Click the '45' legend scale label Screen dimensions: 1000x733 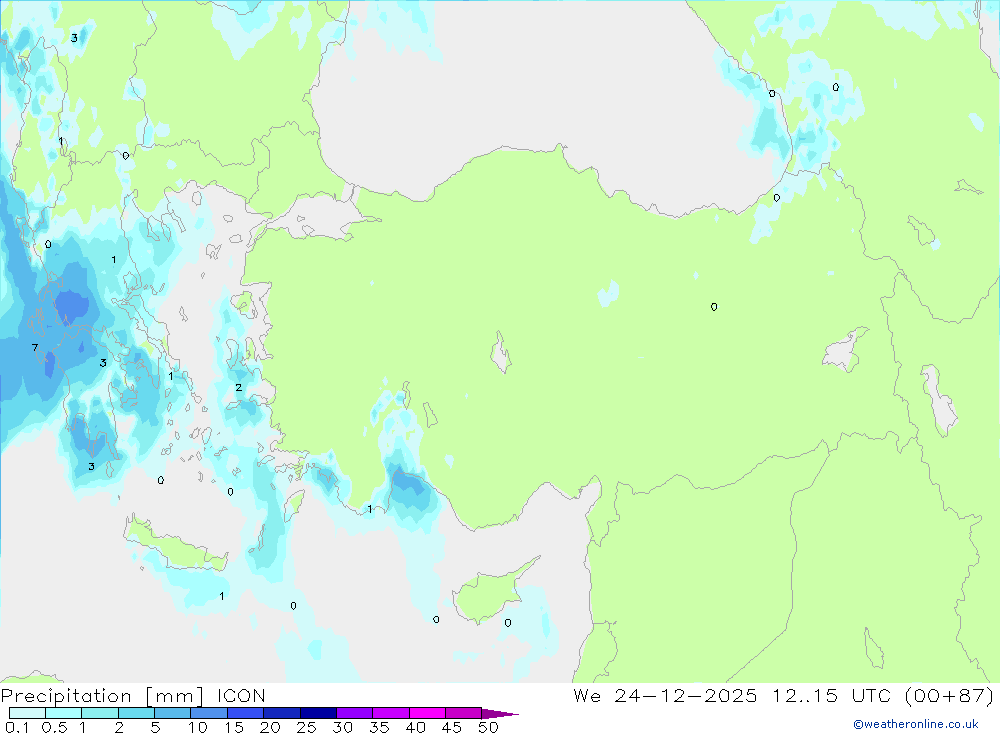point(452,727)
